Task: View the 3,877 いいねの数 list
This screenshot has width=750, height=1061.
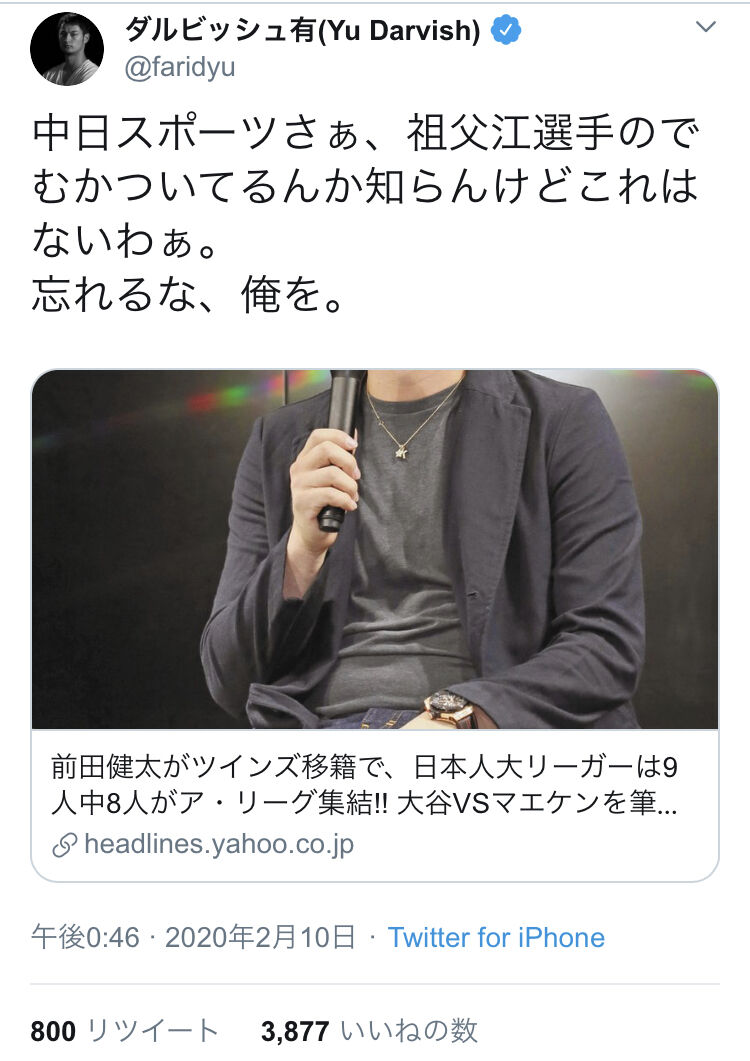Action: pyautogui.click(x=370, y=1031)
